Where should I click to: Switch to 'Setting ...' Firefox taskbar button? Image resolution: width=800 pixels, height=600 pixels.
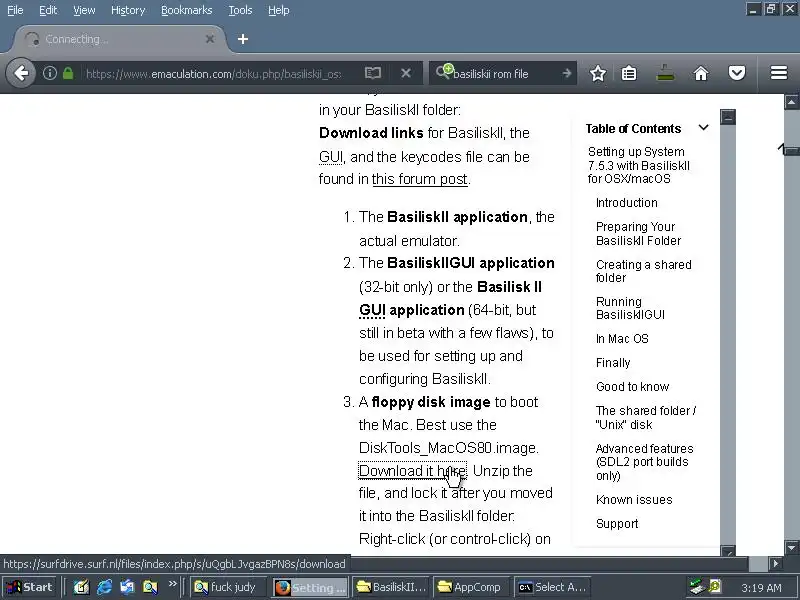[310, 587]
